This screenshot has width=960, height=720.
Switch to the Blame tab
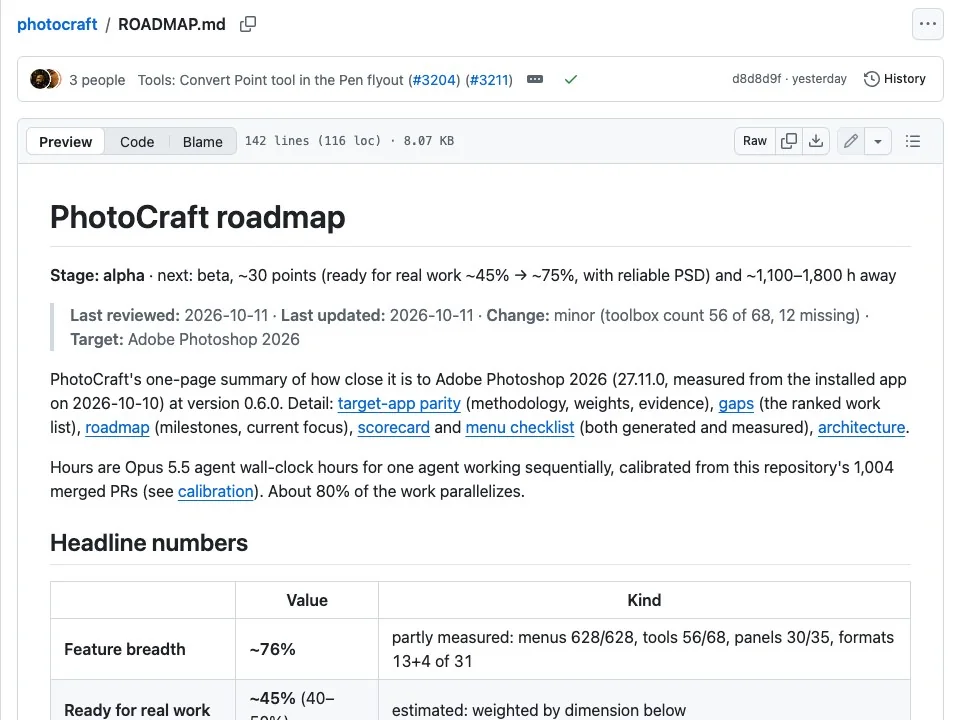203,141
